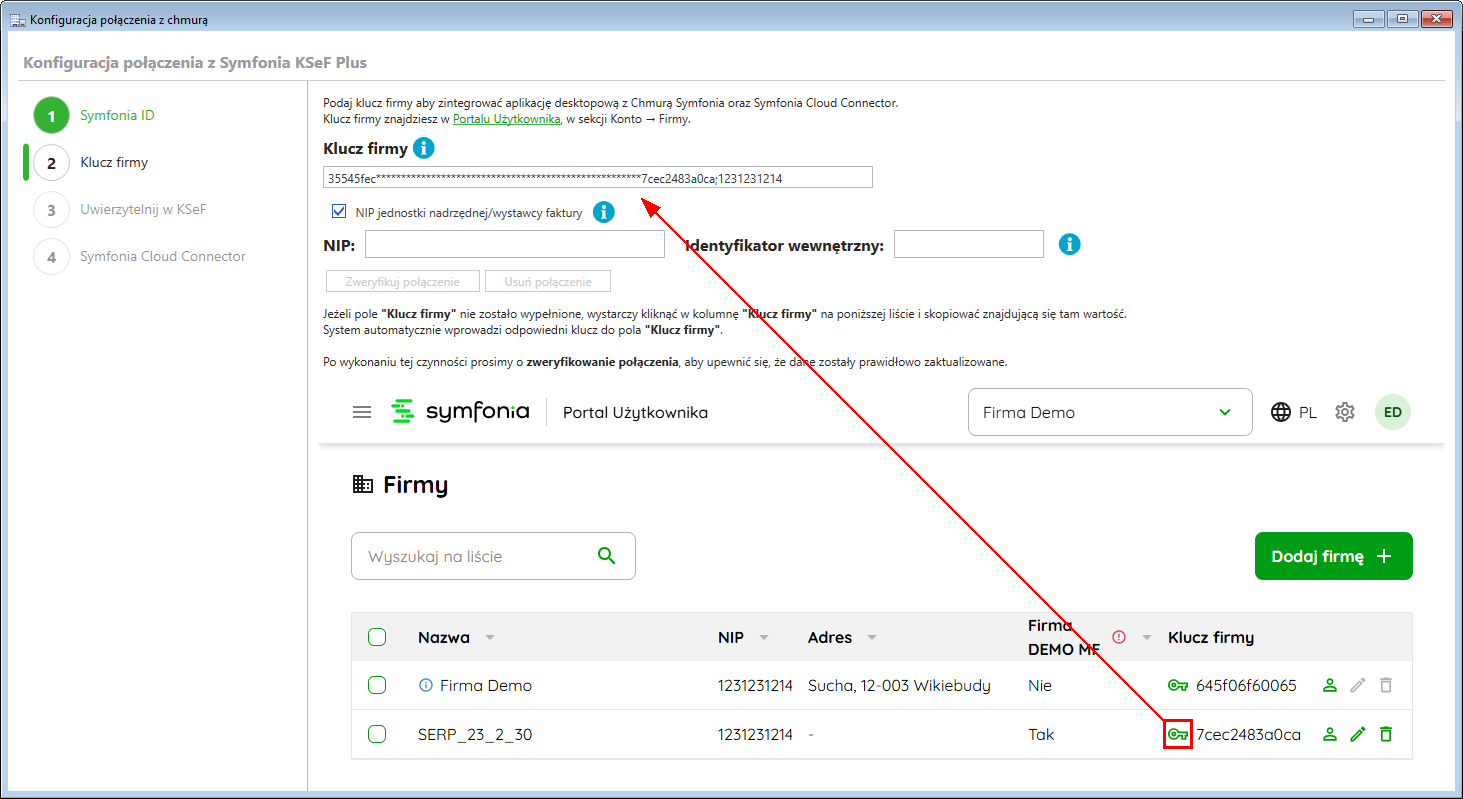Click the sort arrow beside the Adres column
Screen dimensions: 1463x799
(x=872, y=637)
